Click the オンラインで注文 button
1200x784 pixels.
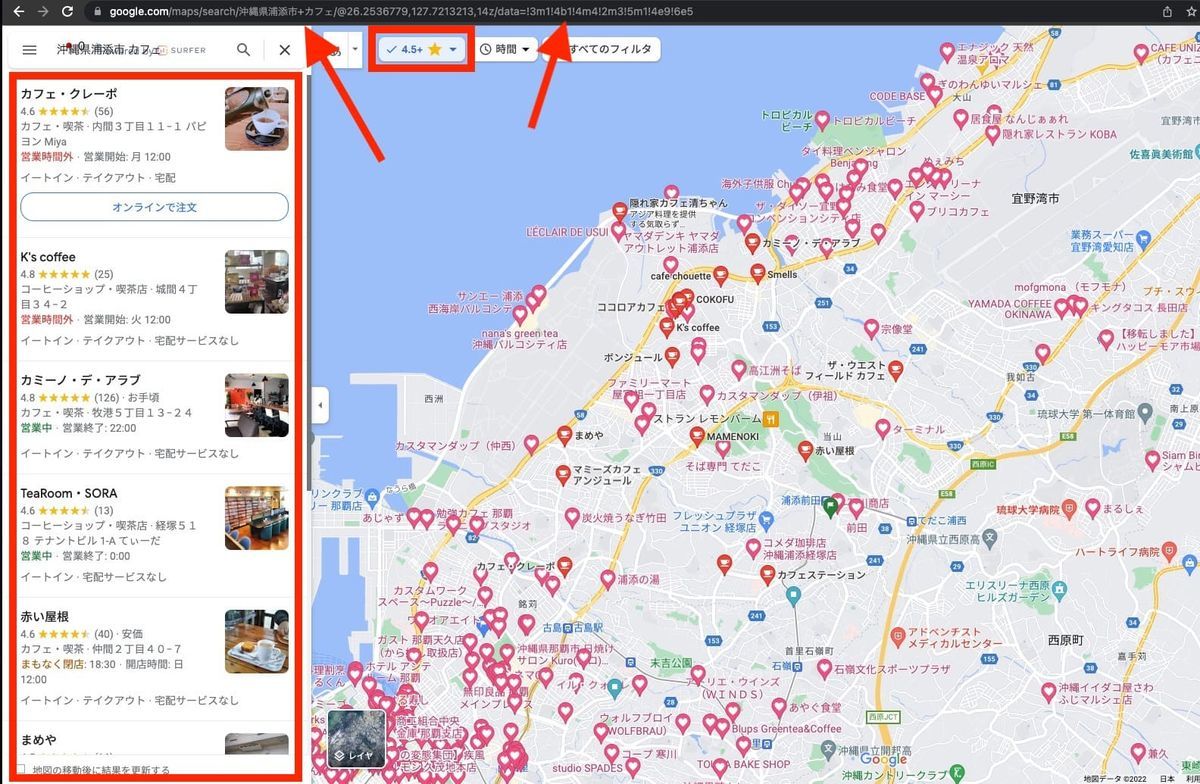154,207
